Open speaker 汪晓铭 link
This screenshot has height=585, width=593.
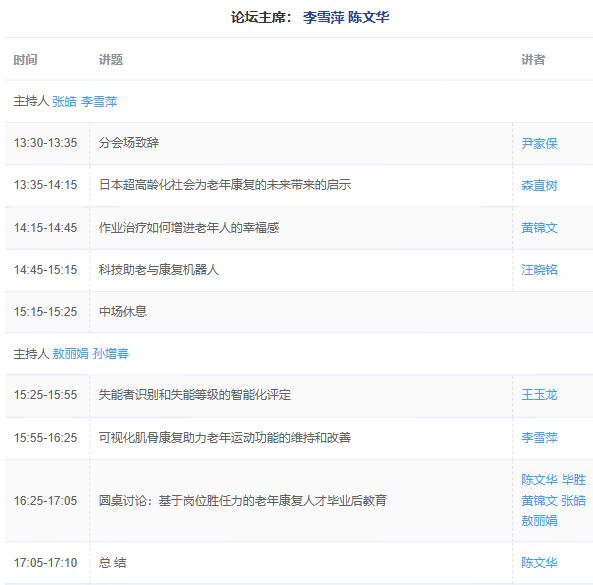[x=539, y=270]
